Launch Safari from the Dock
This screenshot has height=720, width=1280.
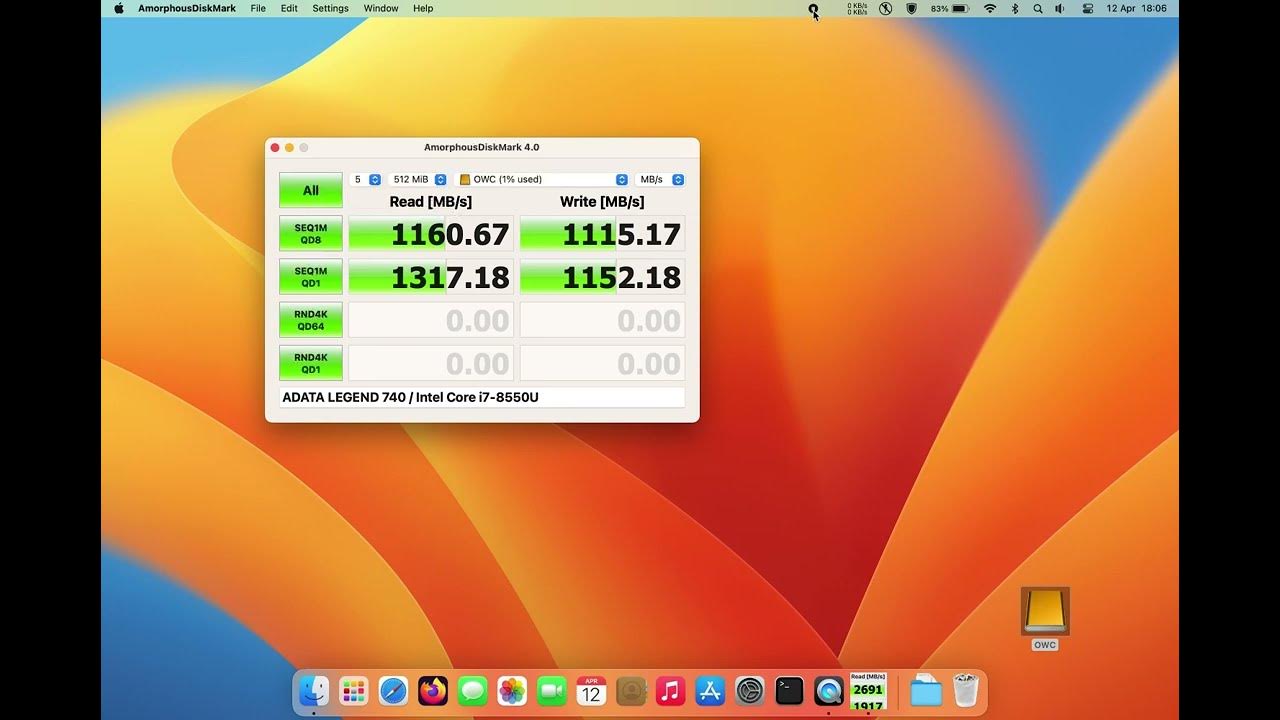393,691
